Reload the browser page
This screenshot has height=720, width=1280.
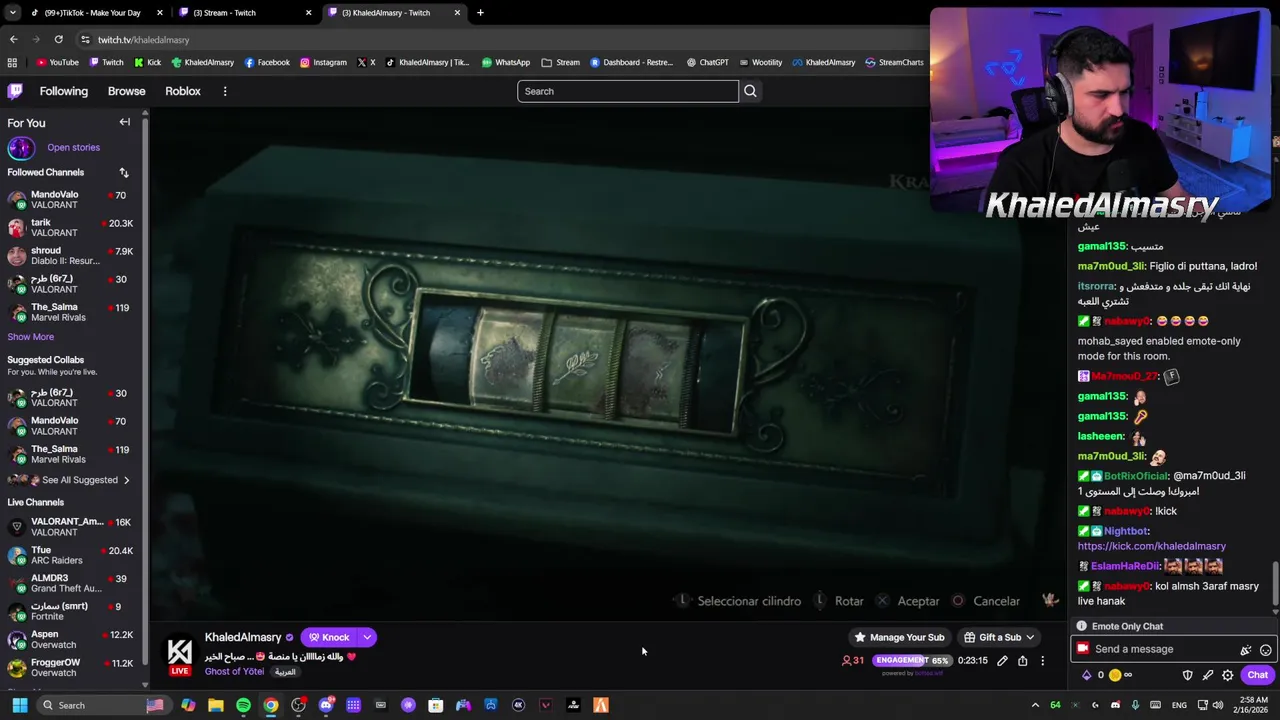pos(58,39)
